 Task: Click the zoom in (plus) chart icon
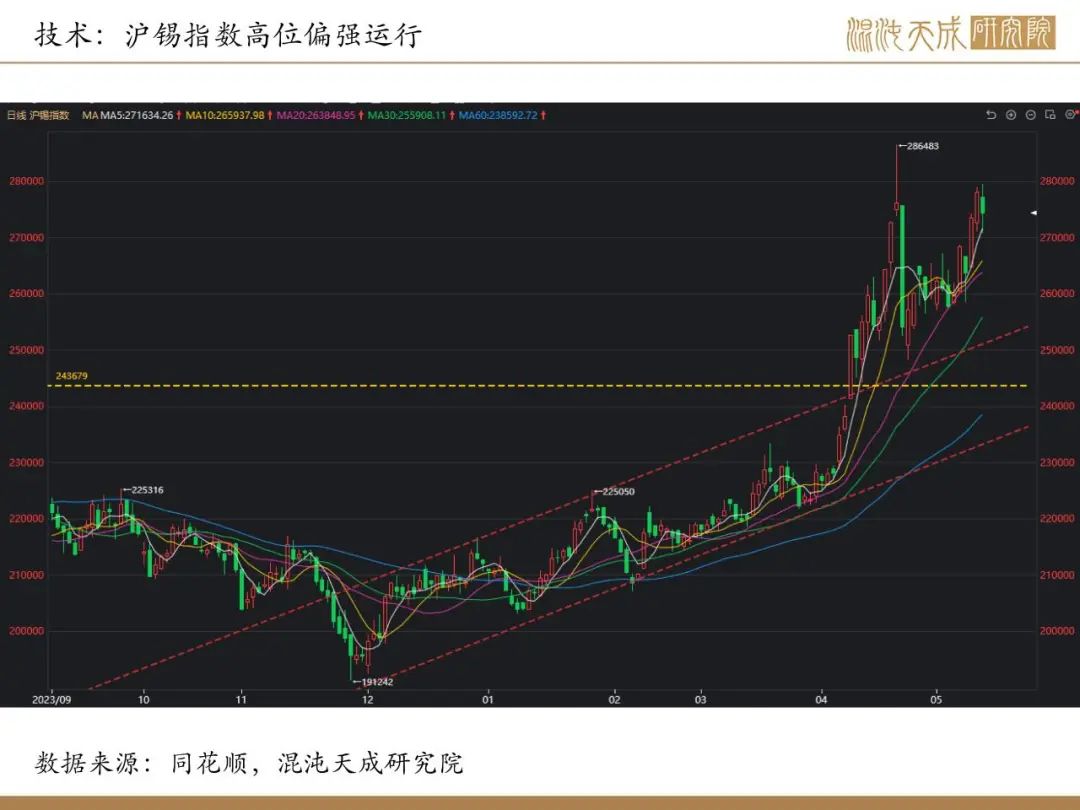1011,115
